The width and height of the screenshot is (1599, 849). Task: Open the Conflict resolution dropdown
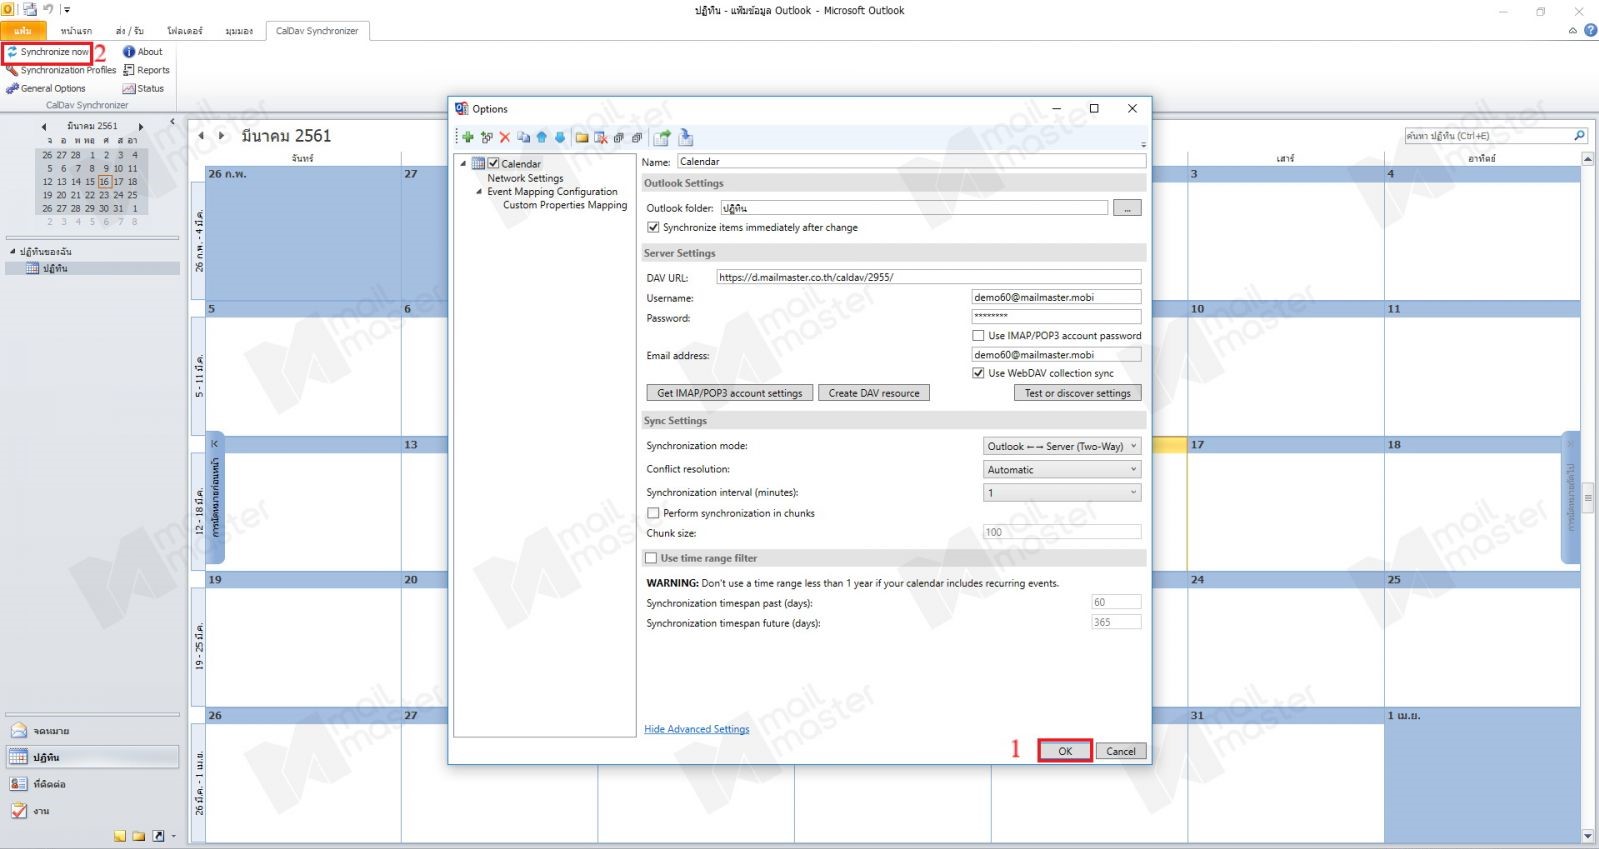tap(1062, 469)
